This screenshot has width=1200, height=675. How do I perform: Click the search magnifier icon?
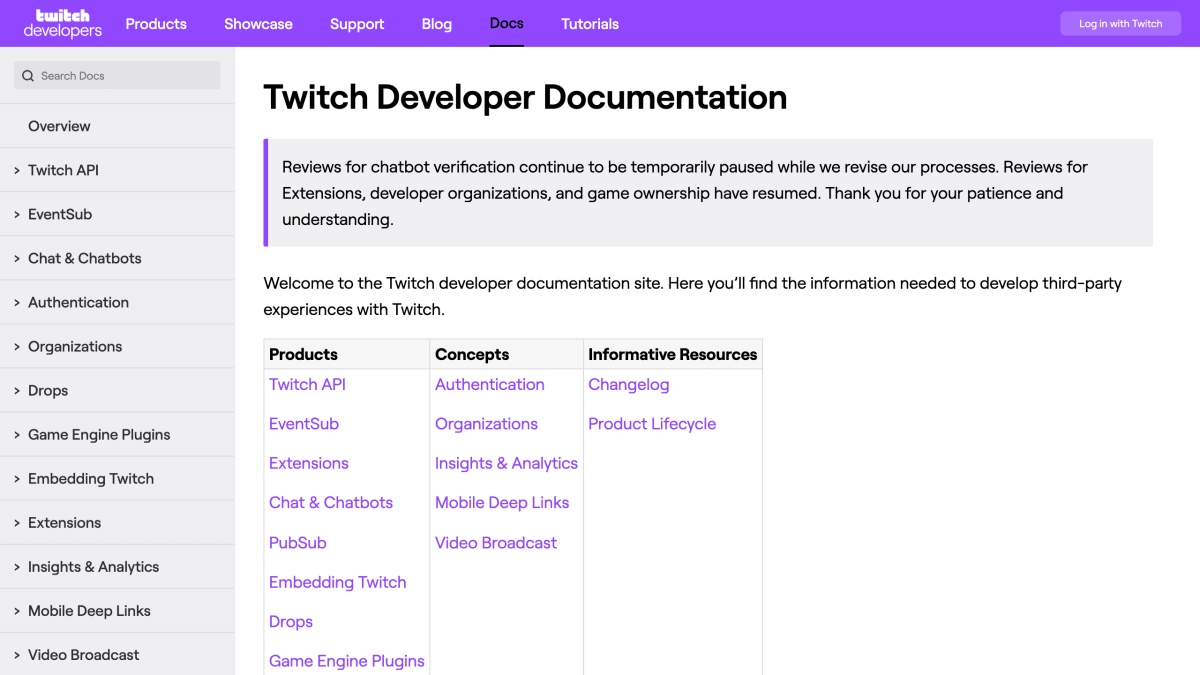(28, 76)
